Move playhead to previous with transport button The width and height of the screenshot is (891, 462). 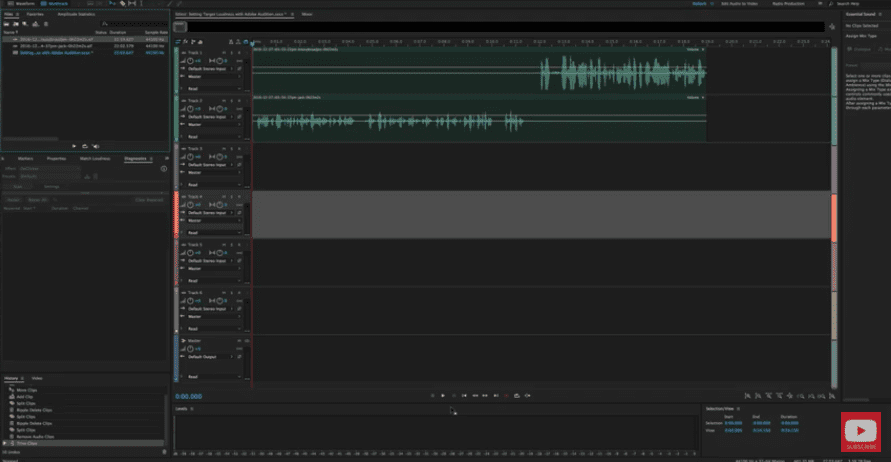point(464,396)
